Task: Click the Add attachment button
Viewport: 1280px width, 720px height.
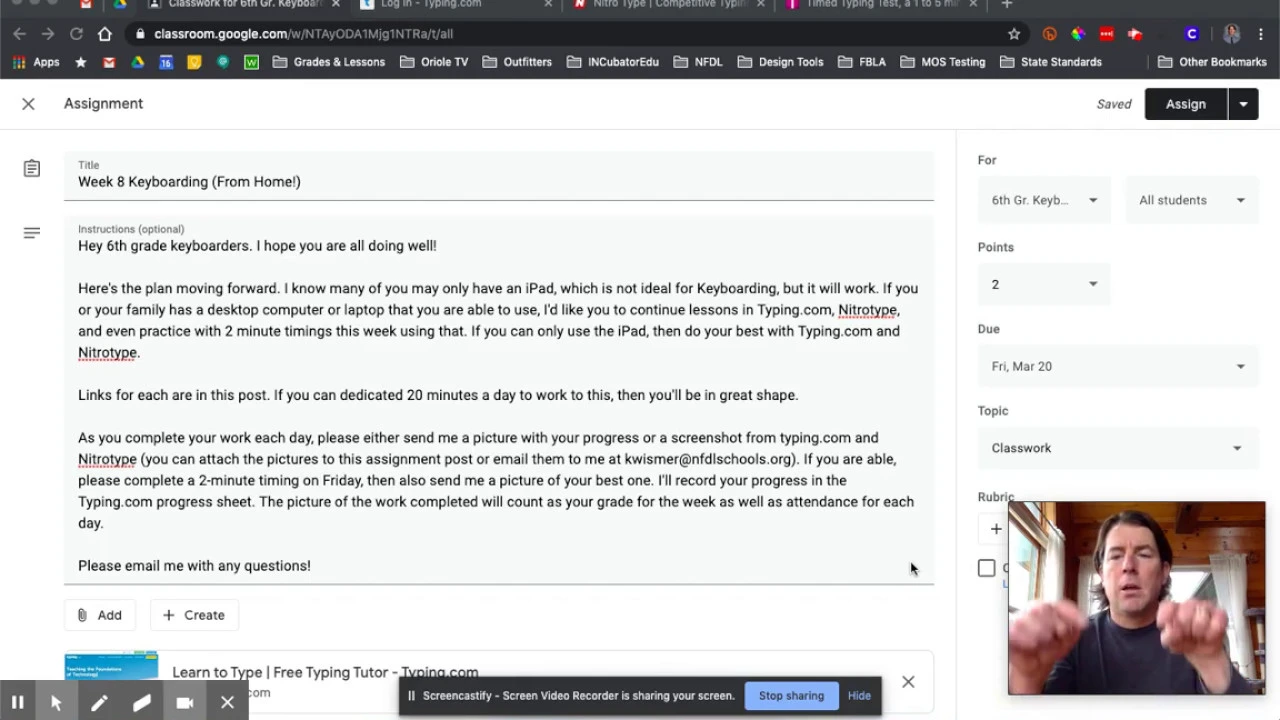Action: (x=100, y=615)
